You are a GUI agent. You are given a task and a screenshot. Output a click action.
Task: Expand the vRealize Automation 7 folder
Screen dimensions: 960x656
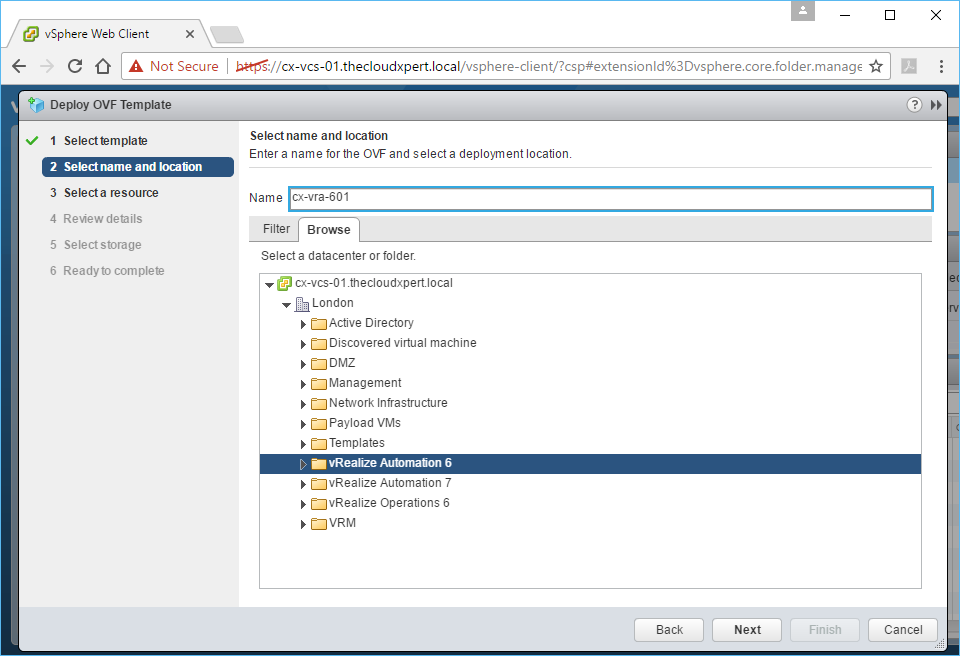pyautogui.click(x=303, y=484)
